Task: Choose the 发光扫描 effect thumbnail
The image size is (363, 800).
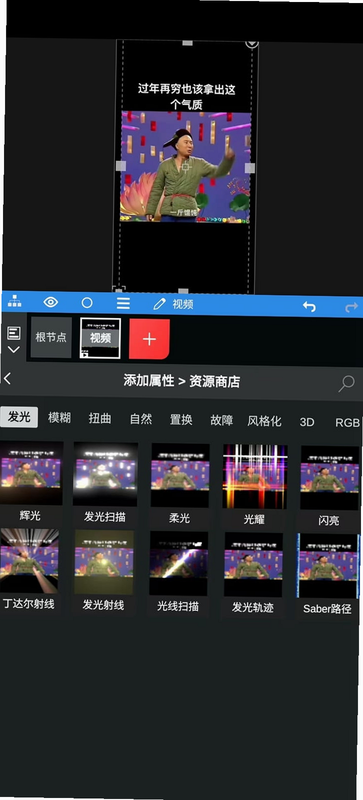Action: click(105, 474)
